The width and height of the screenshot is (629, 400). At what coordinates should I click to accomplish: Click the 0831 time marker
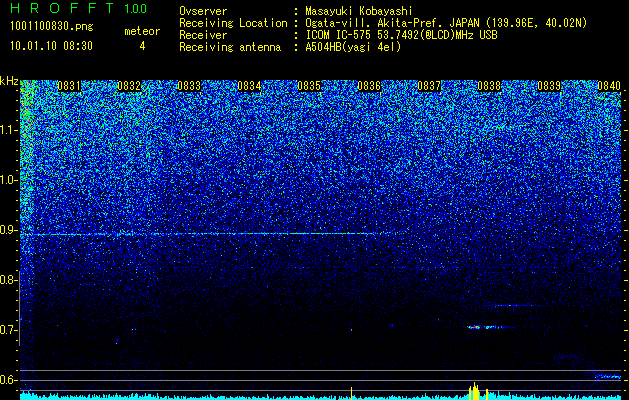pyautogui.click(x=69, y=86)
